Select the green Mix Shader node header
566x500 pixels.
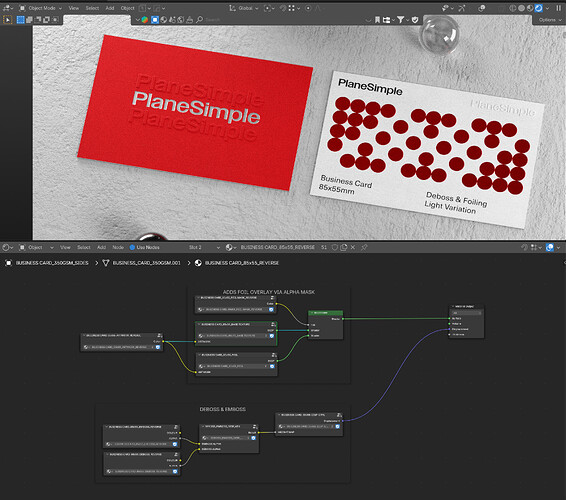click(x=326, y=313)
